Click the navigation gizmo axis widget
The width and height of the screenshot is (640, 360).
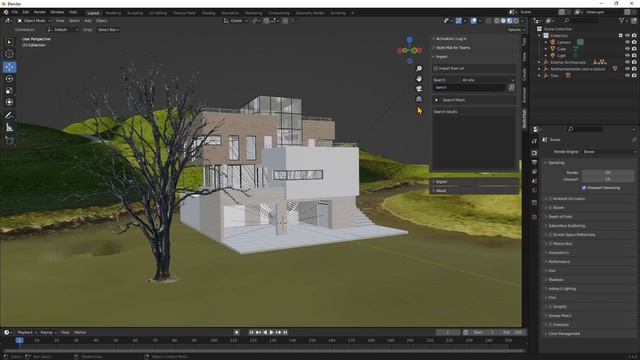pyautogui.click(x=410, y=50)
